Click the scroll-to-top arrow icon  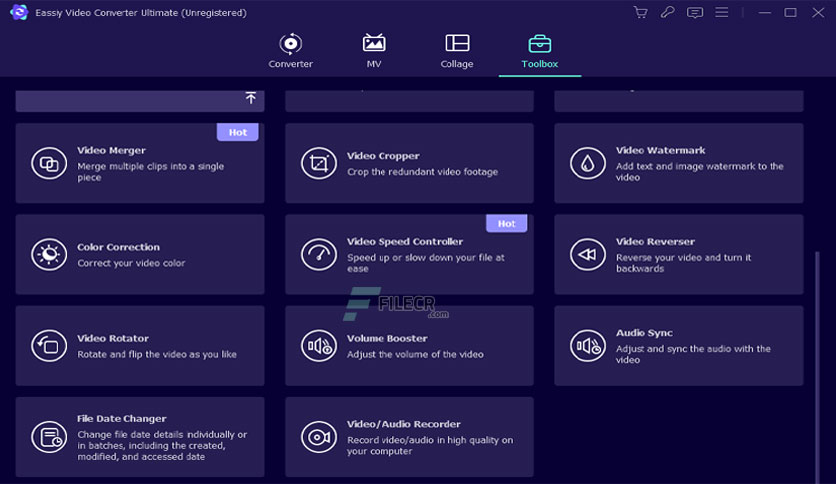point(251,98)
